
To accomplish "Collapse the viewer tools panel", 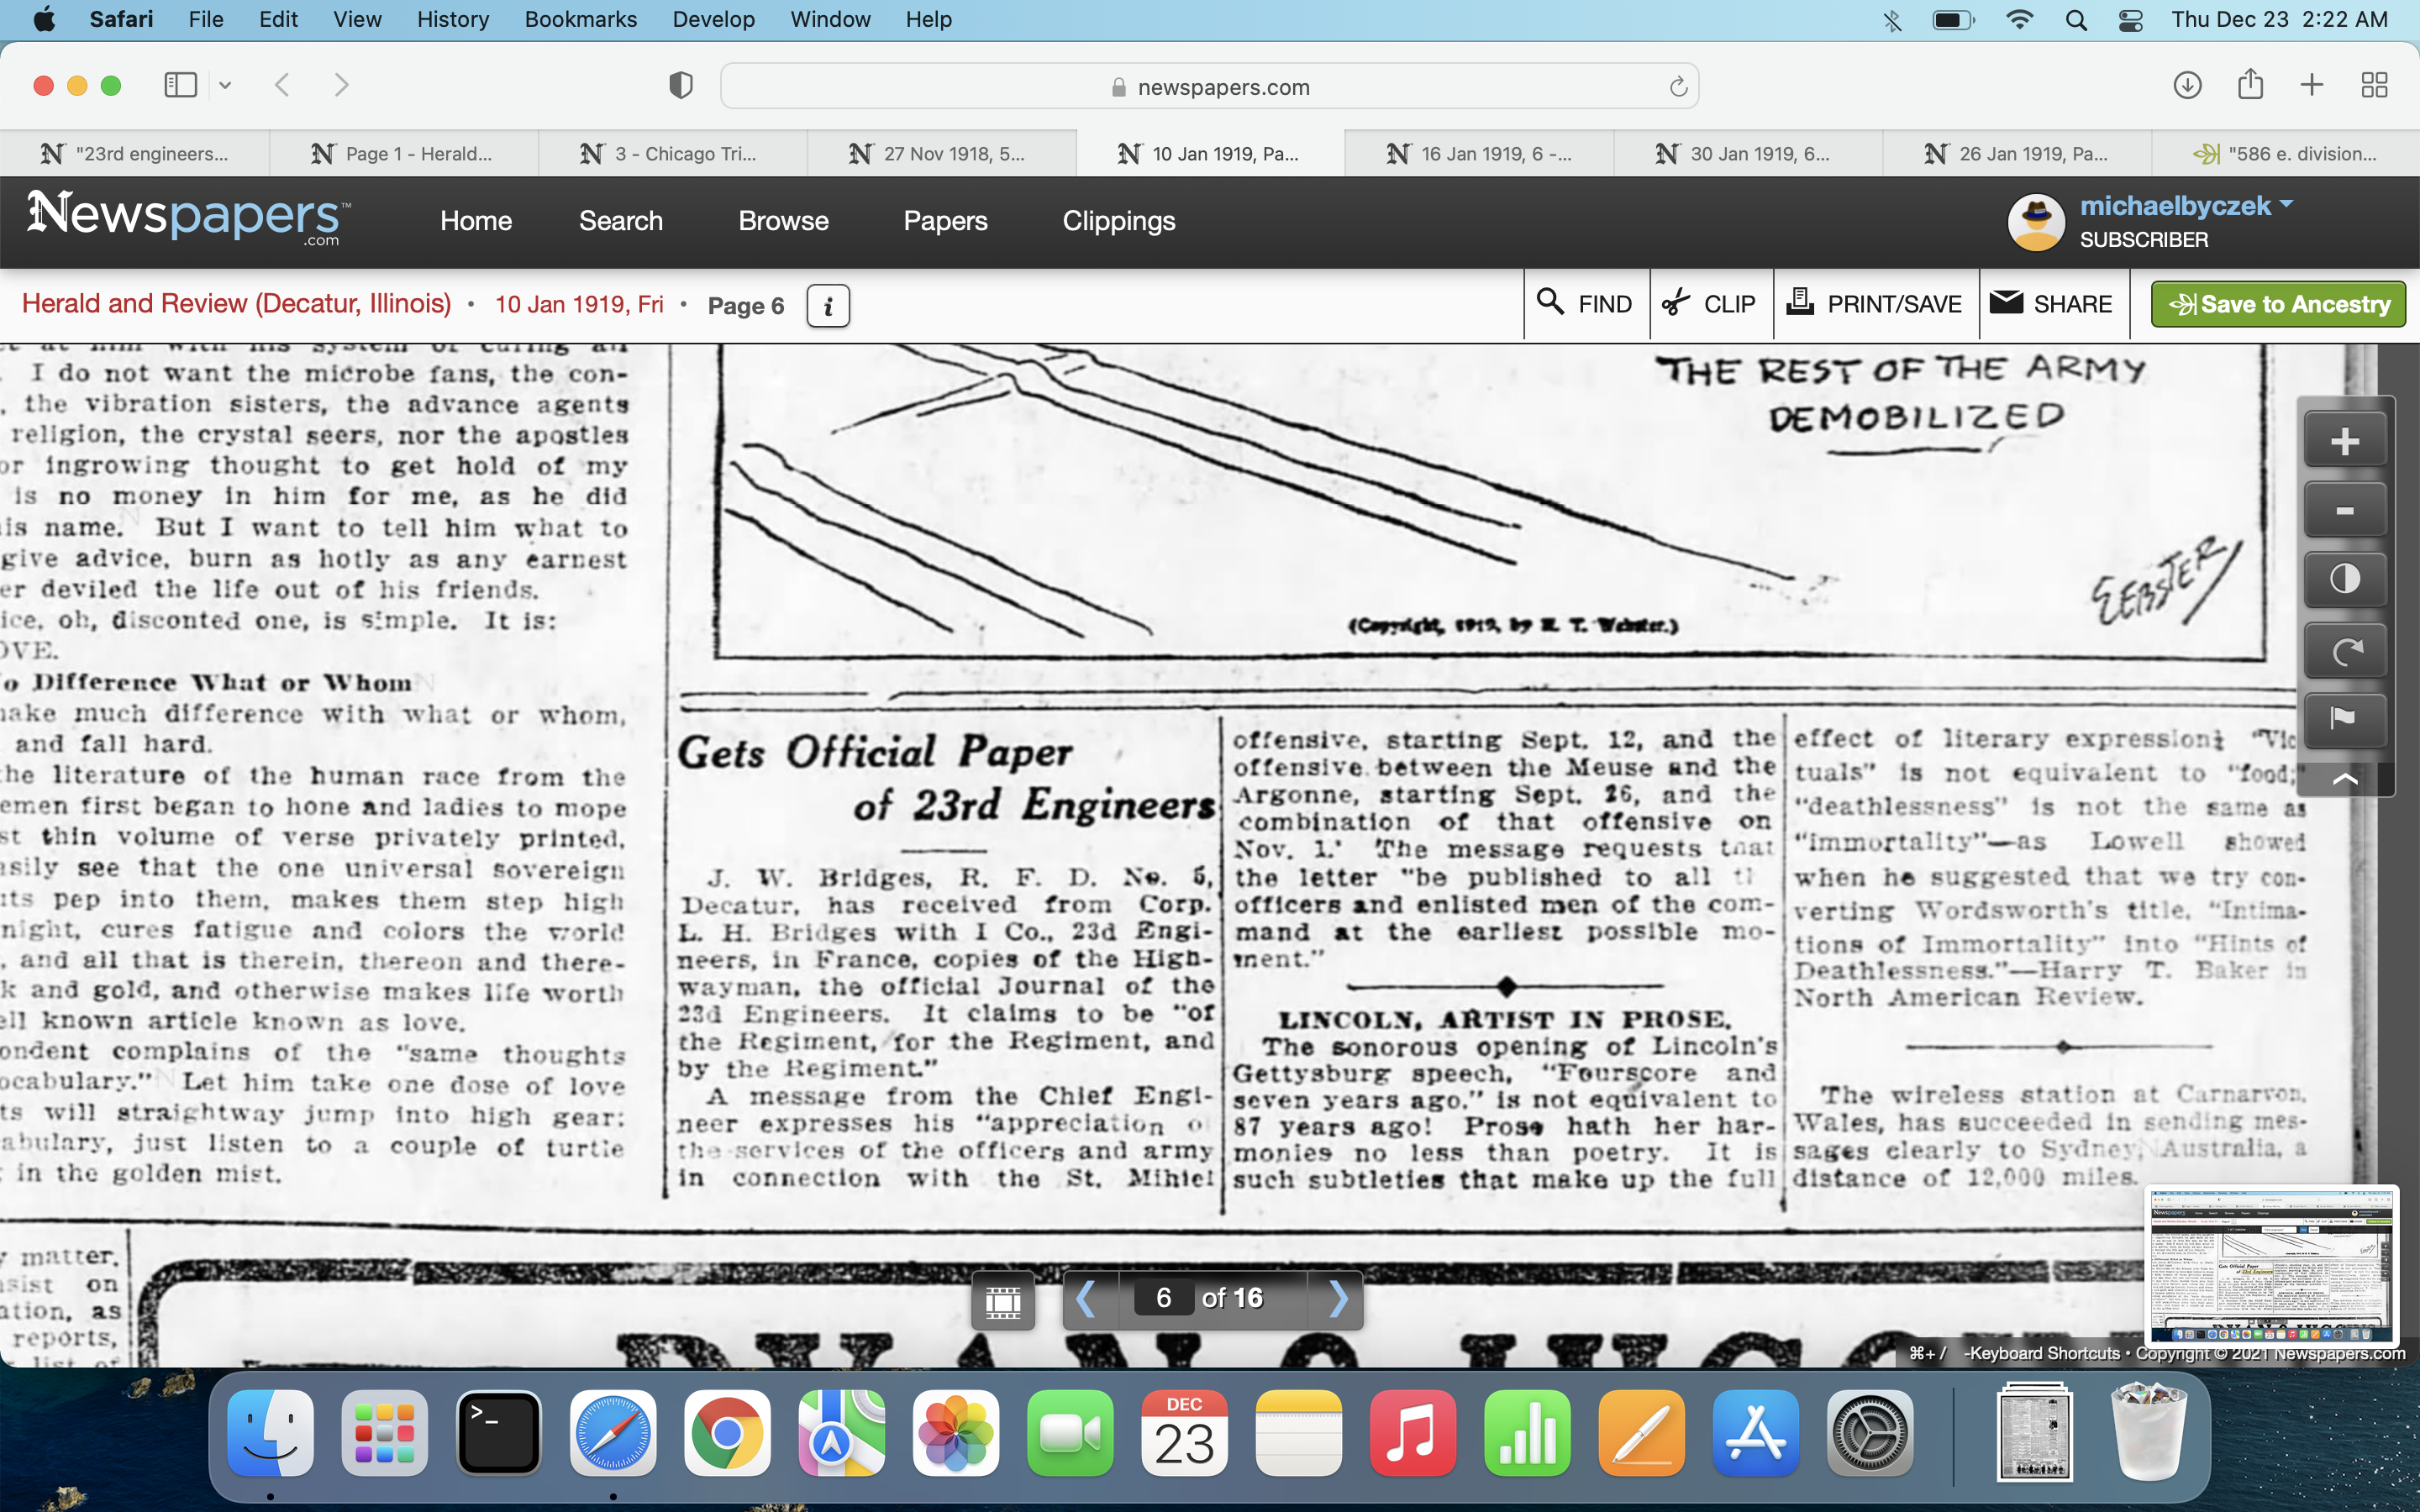I will coord(2344,779).
